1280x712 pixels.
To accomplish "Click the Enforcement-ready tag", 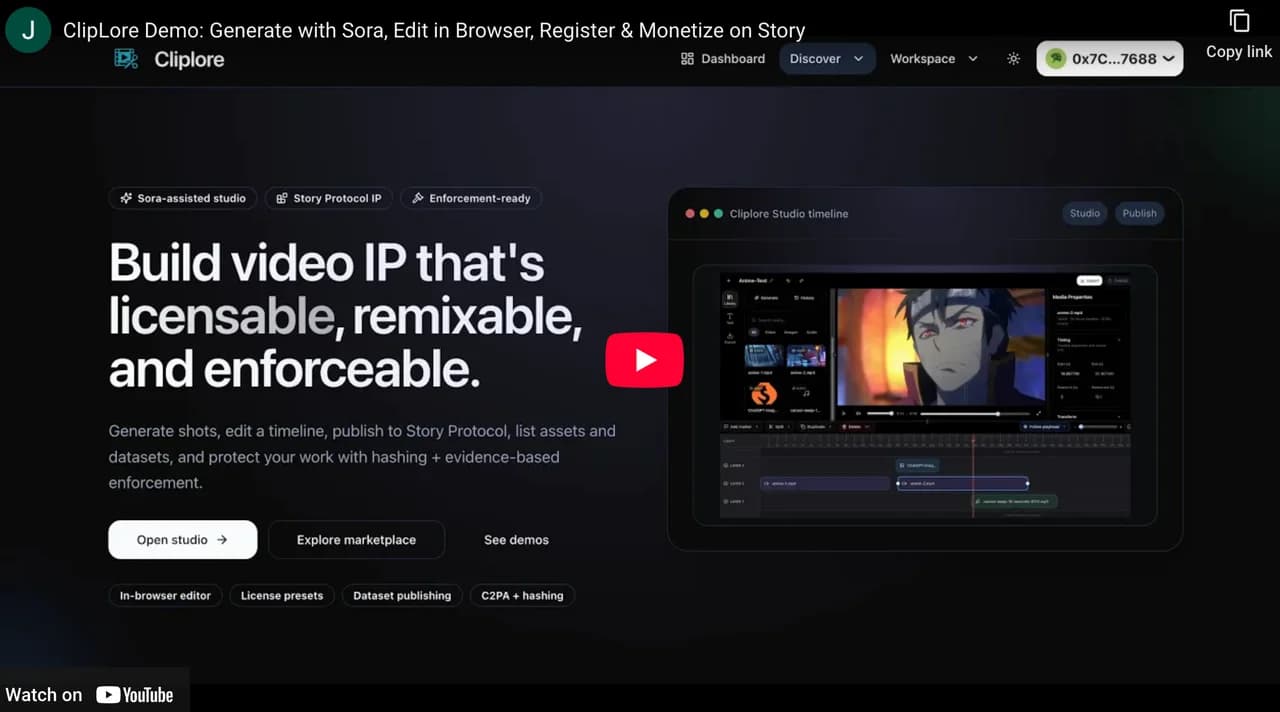I will pos(471,198).
